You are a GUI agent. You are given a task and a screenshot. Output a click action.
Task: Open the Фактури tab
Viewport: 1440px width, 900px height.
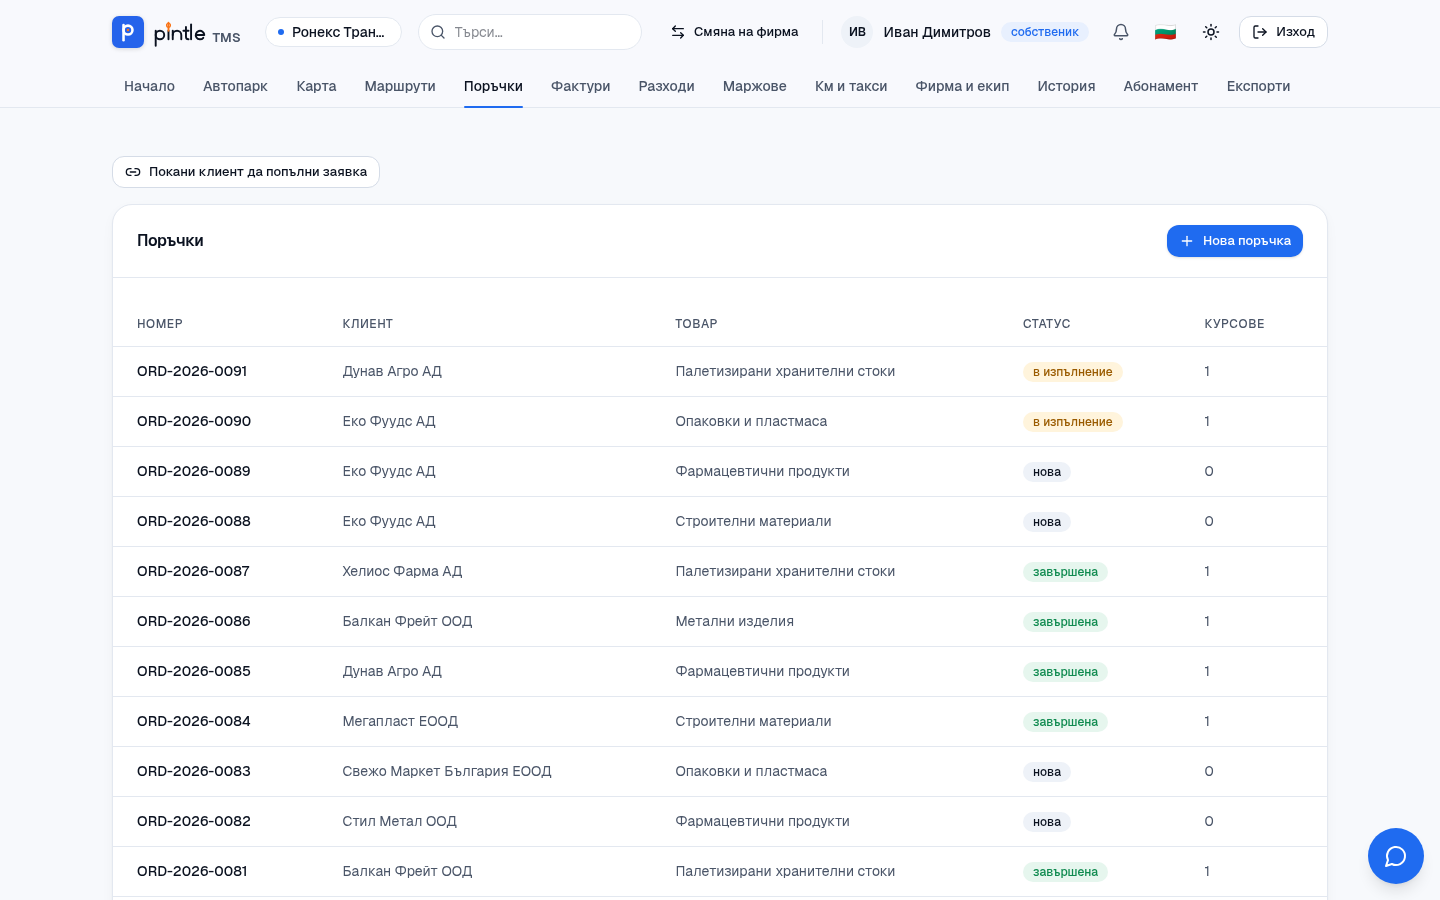click(x=581, y=86)
